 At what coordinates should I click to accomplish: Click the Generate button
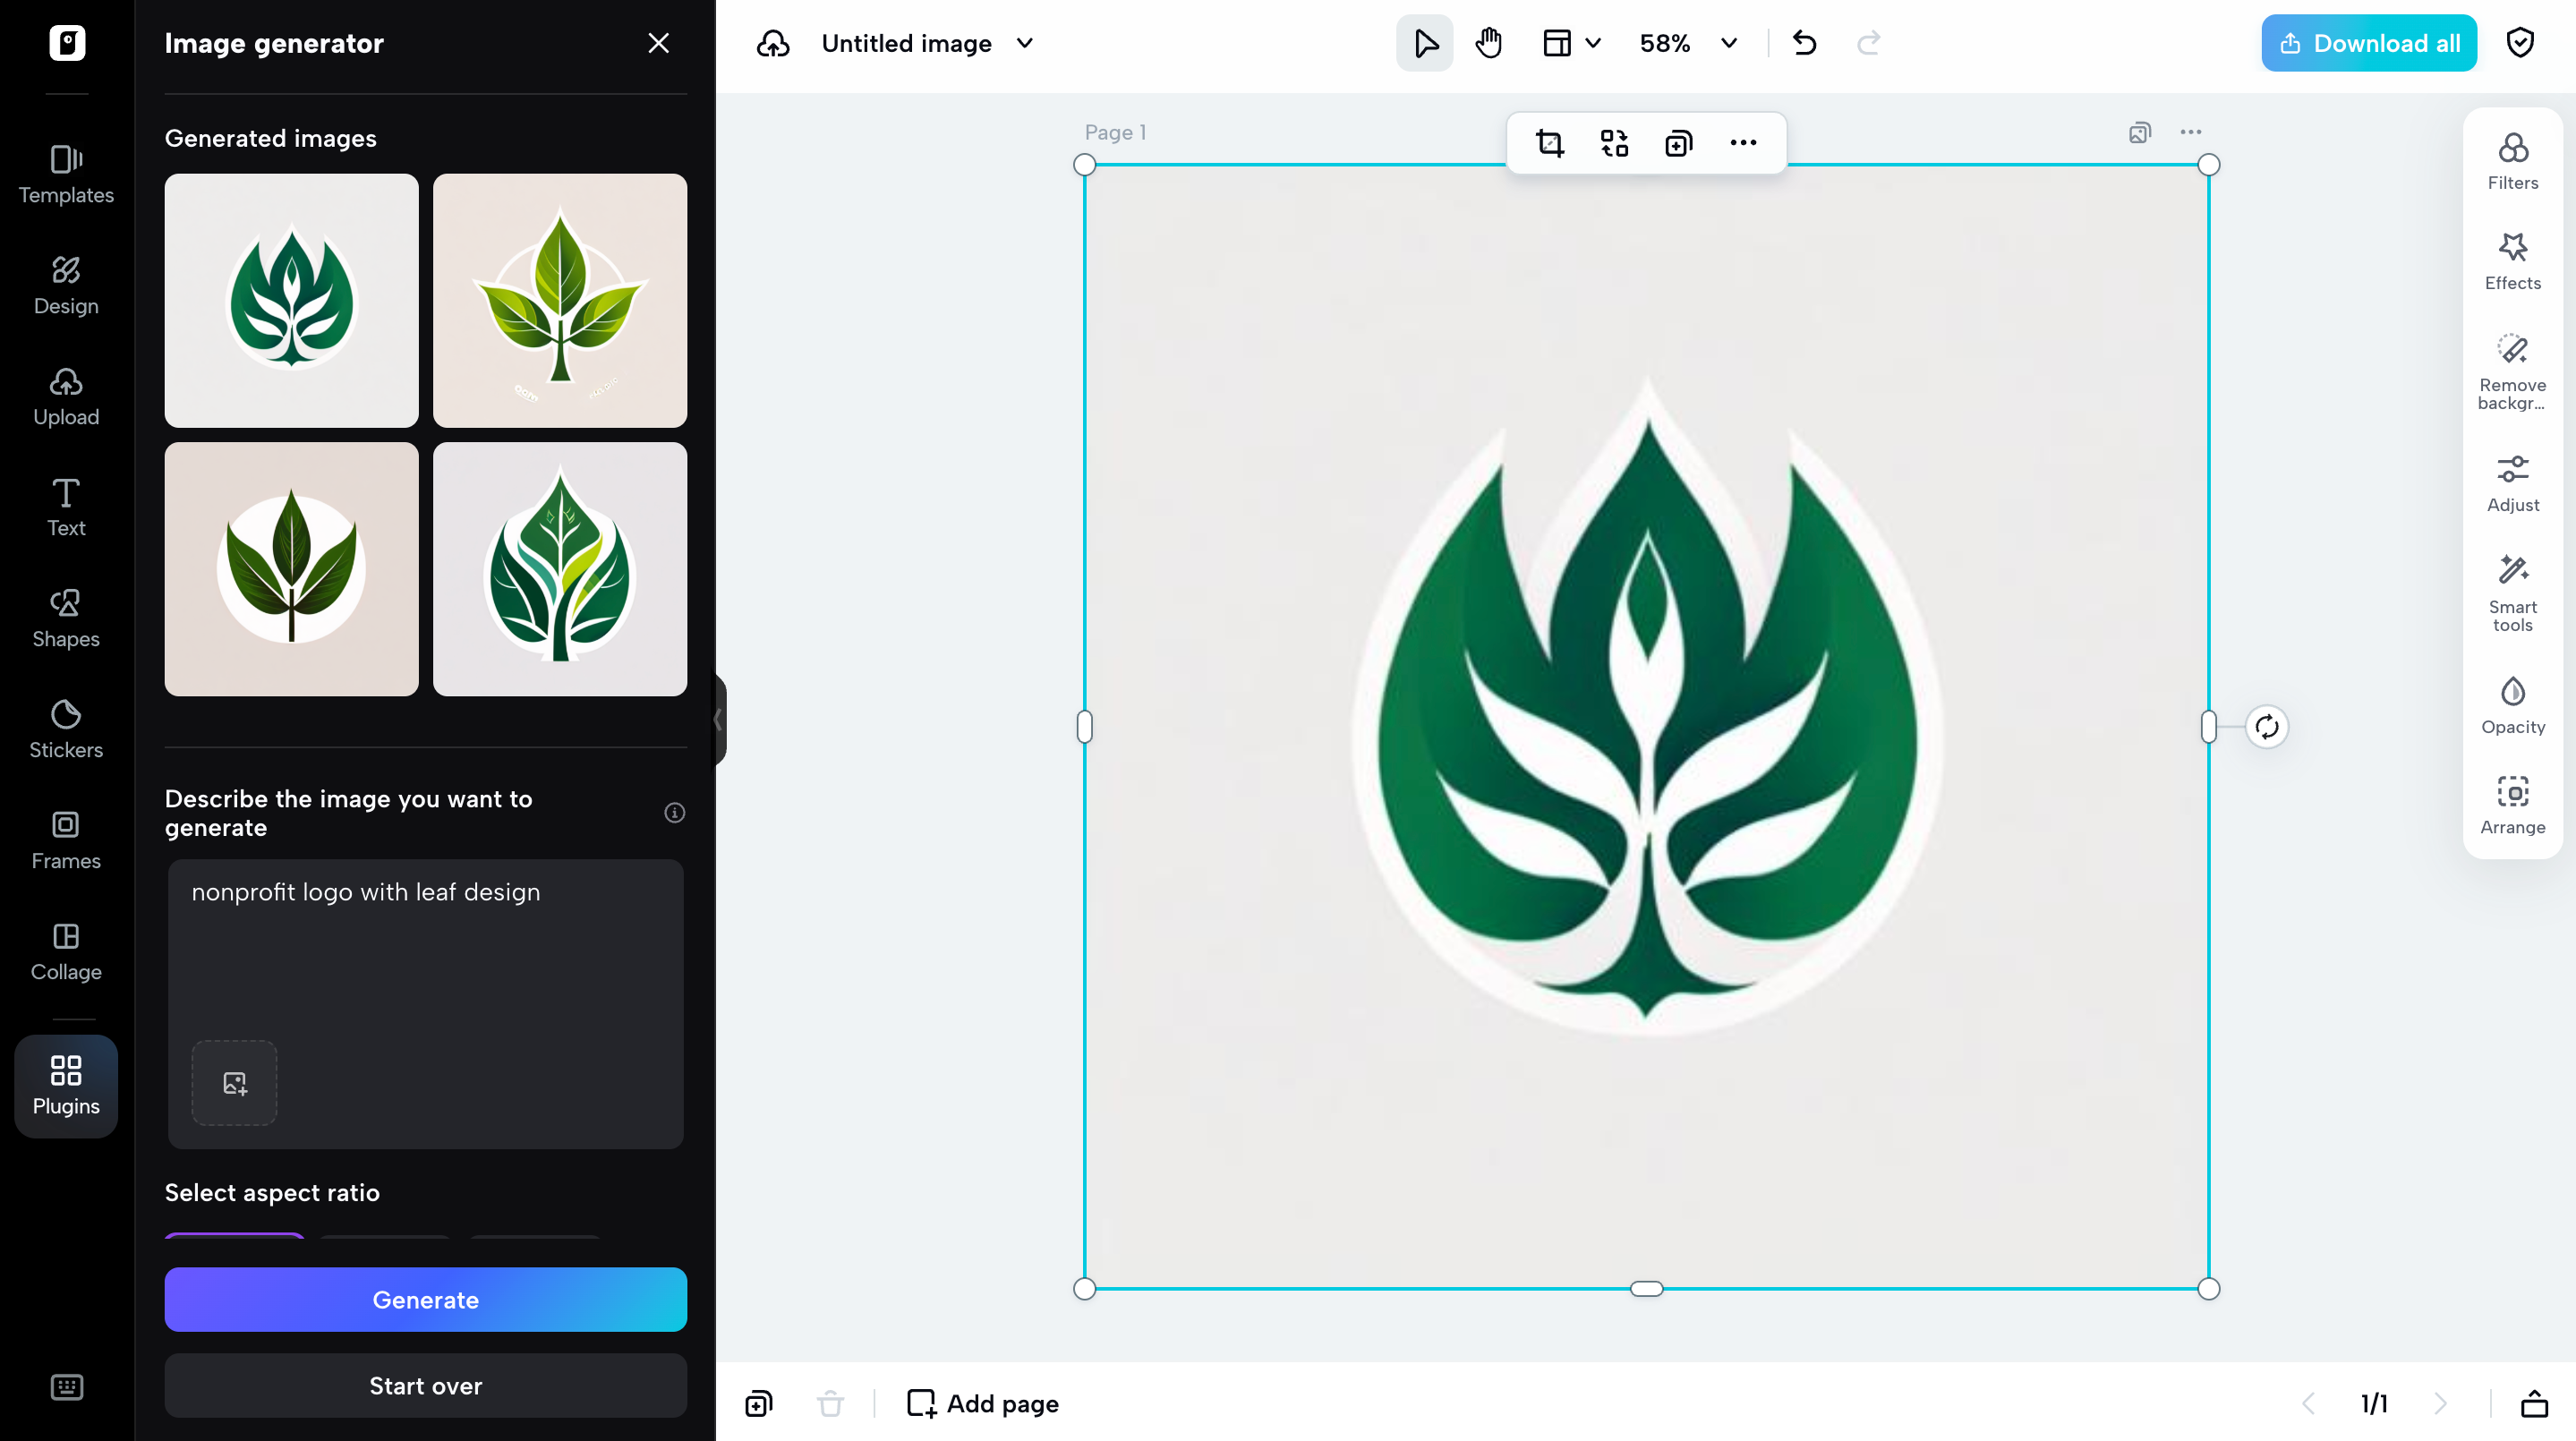click(425, 1299)
